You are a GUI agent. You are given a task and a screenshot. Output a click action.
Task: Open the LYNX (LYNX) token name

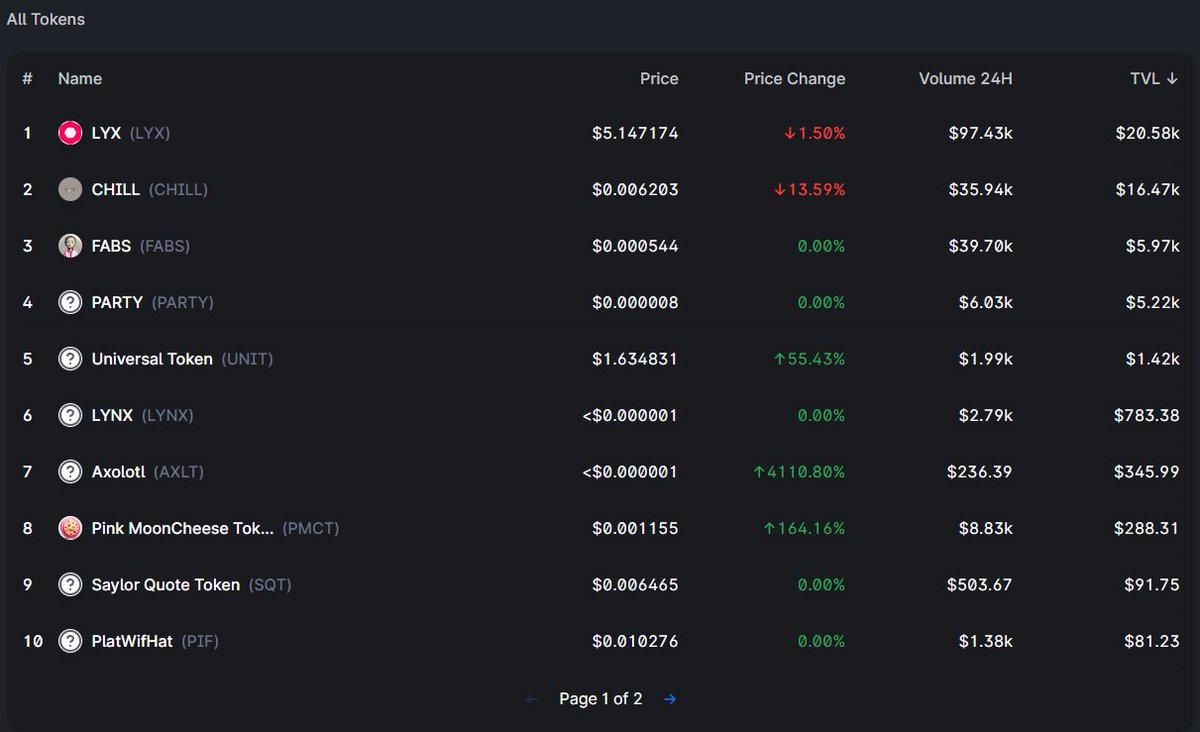142,415
